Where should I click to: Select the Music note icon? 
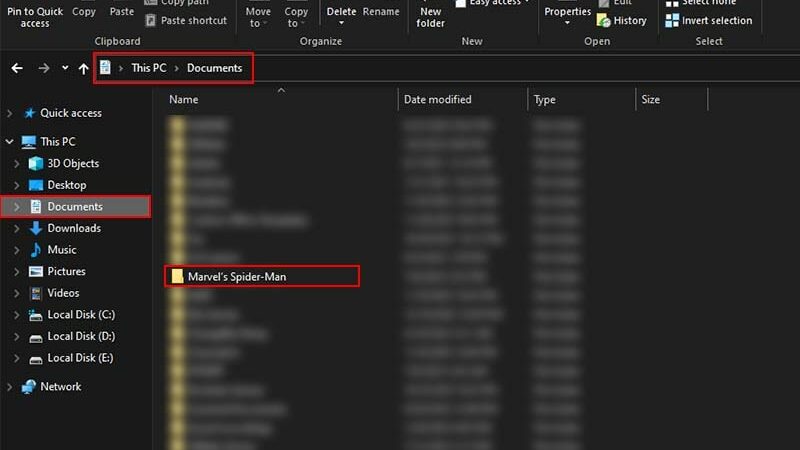coord(36,249)
